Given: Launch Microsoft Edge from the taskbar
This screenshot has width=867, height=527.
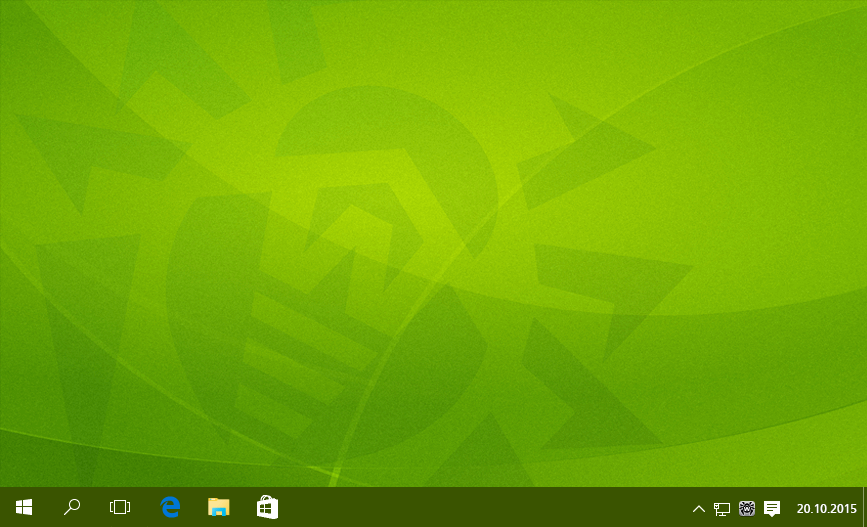Looking at the screenshot, I should point(170,507).
